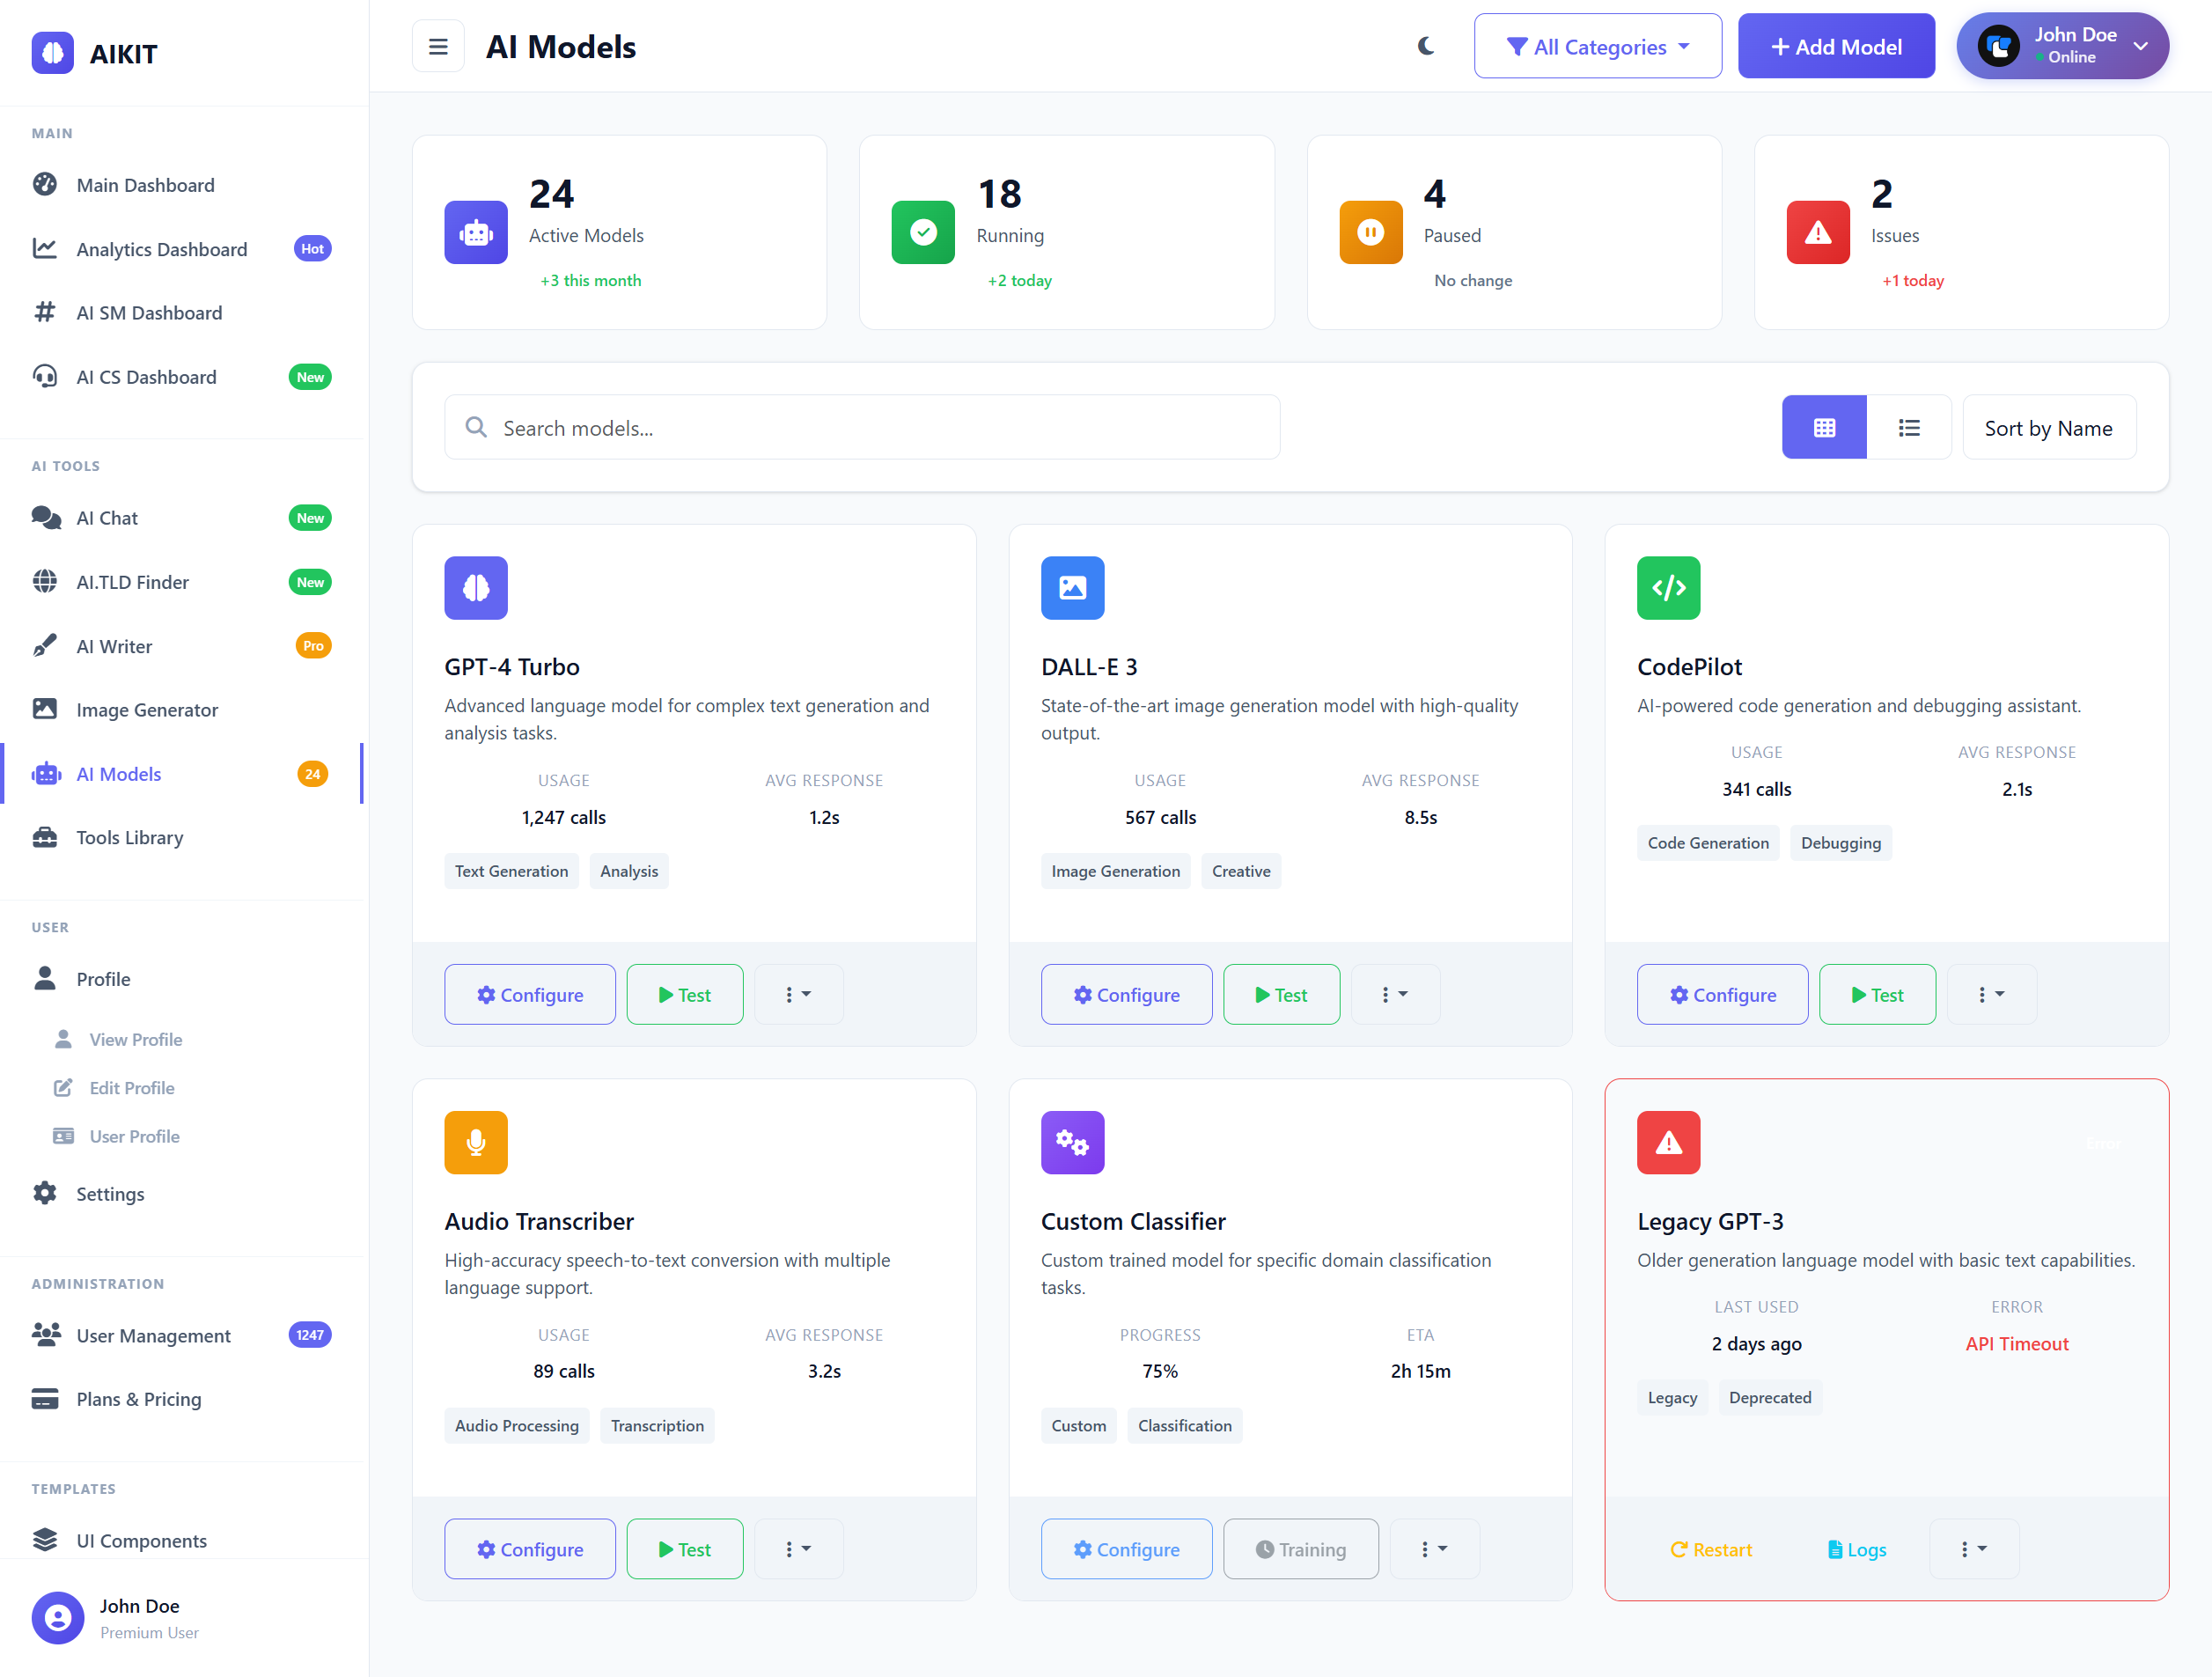
Task: Click the Search models input field
Action: 862,428
